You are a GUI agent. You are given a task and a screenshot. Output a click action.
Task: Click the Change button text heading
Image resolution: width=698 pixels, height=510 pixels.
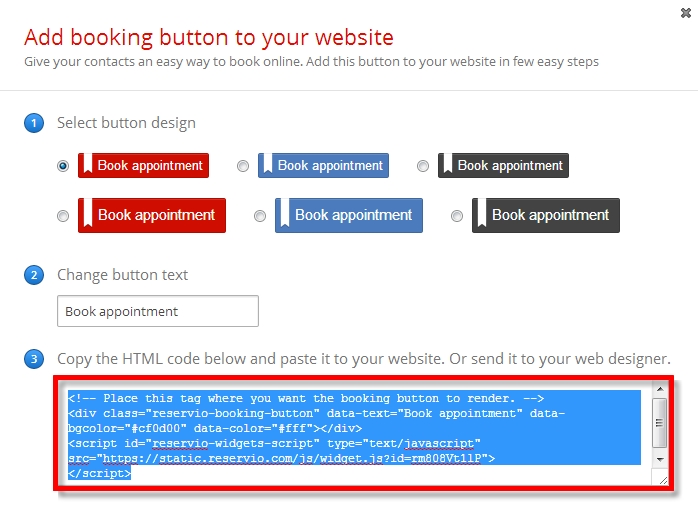(x=122, y=275)
